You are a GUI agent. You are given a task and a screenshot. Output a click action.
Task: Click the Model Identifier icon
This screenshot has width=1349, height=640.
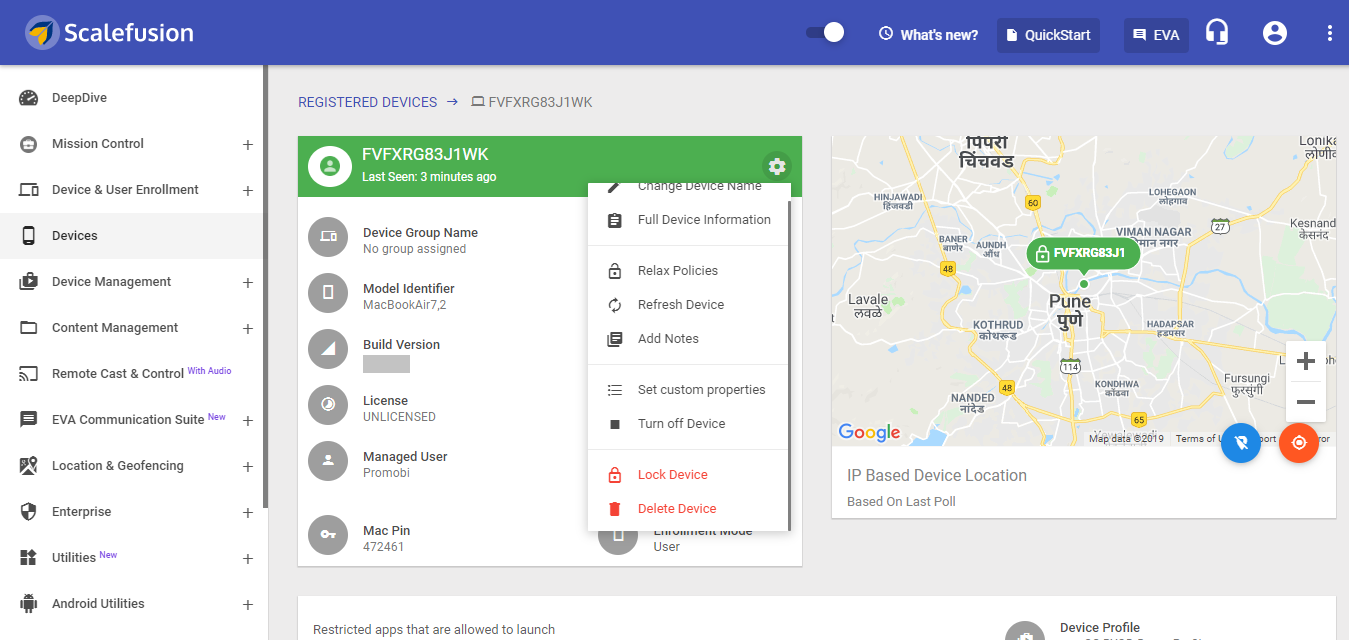pyautogui.click(x=328, y=293)
